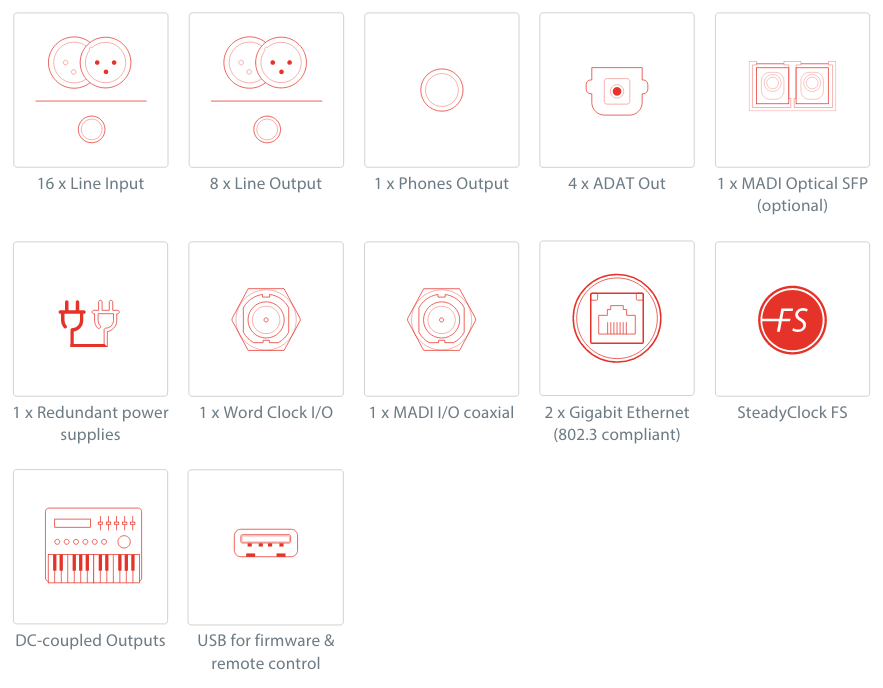This screenshot has width=883, height=688.
Task: Select the '4 x ADAT Out' text
Action: tap(617, 184)
